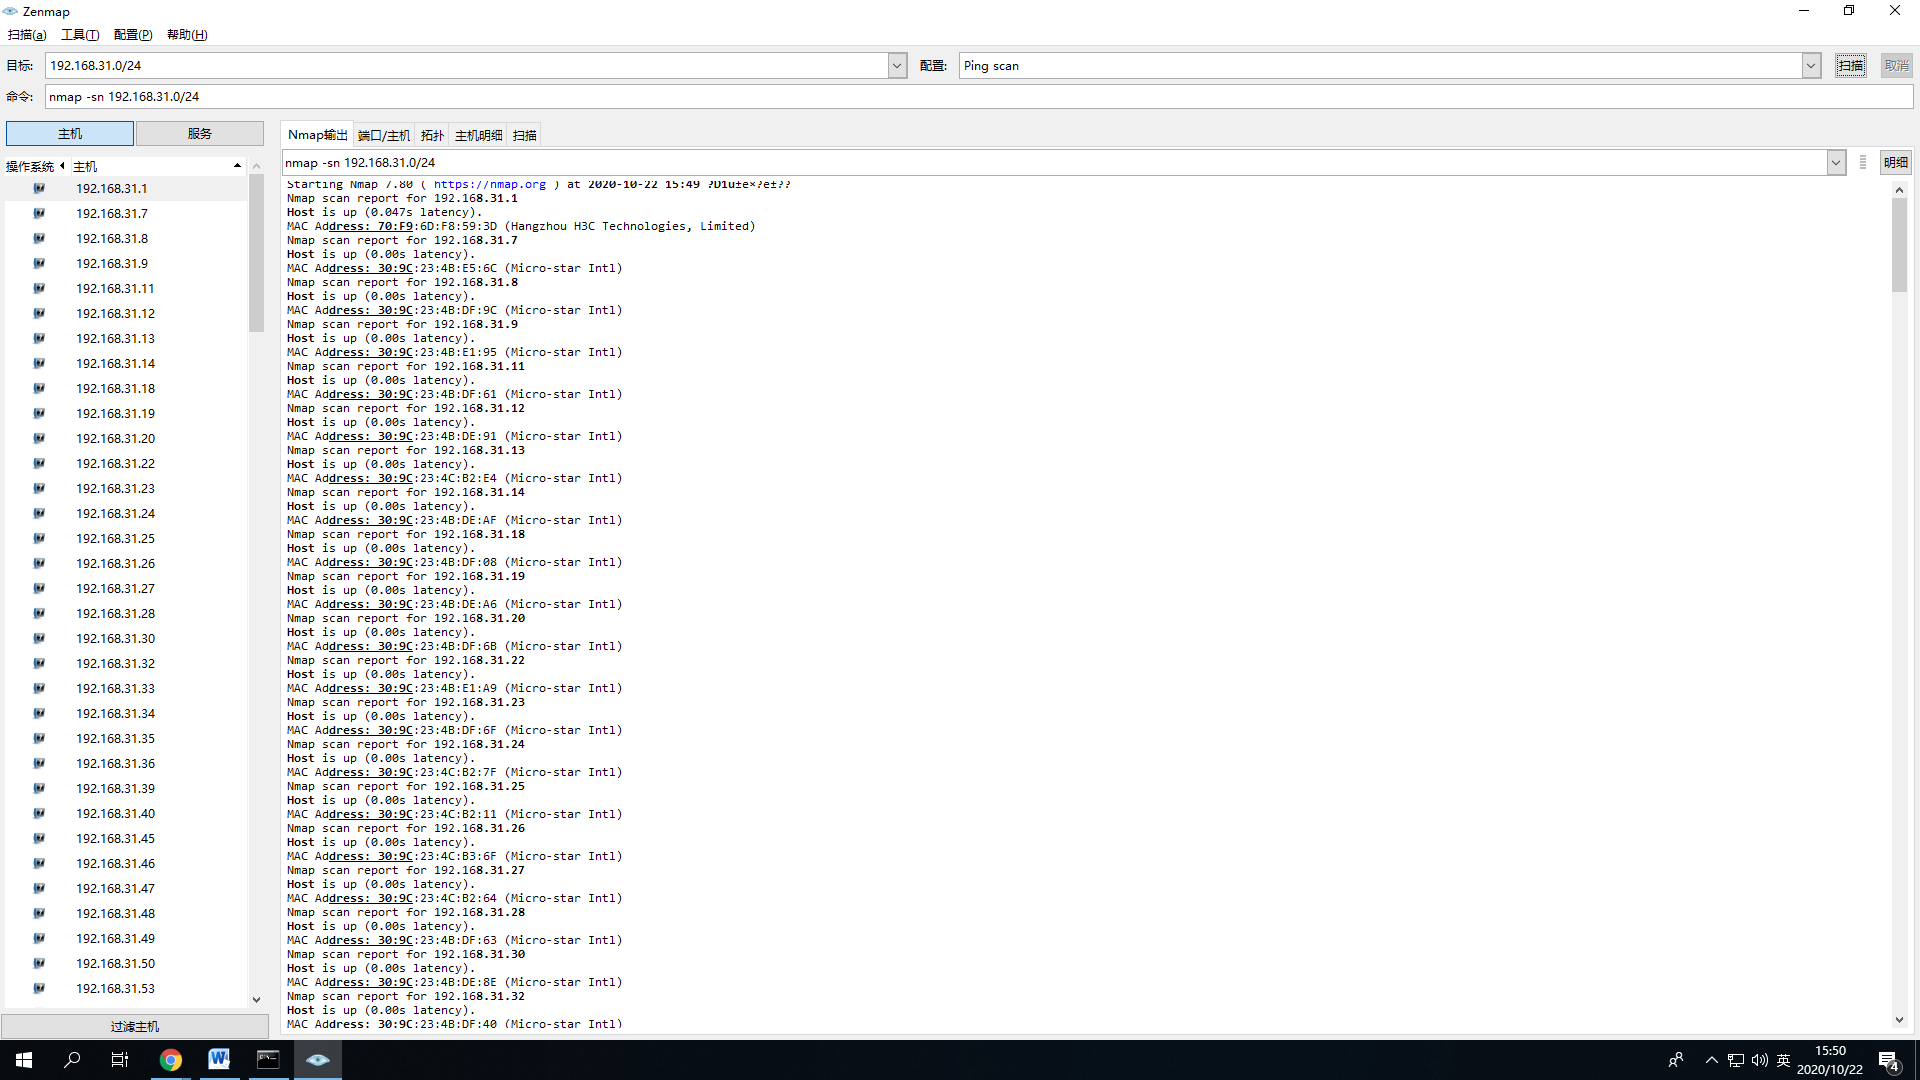Click the 扫描 scan button
This screenshot has height=1080, width=1920.
(x=1850, y=66)
